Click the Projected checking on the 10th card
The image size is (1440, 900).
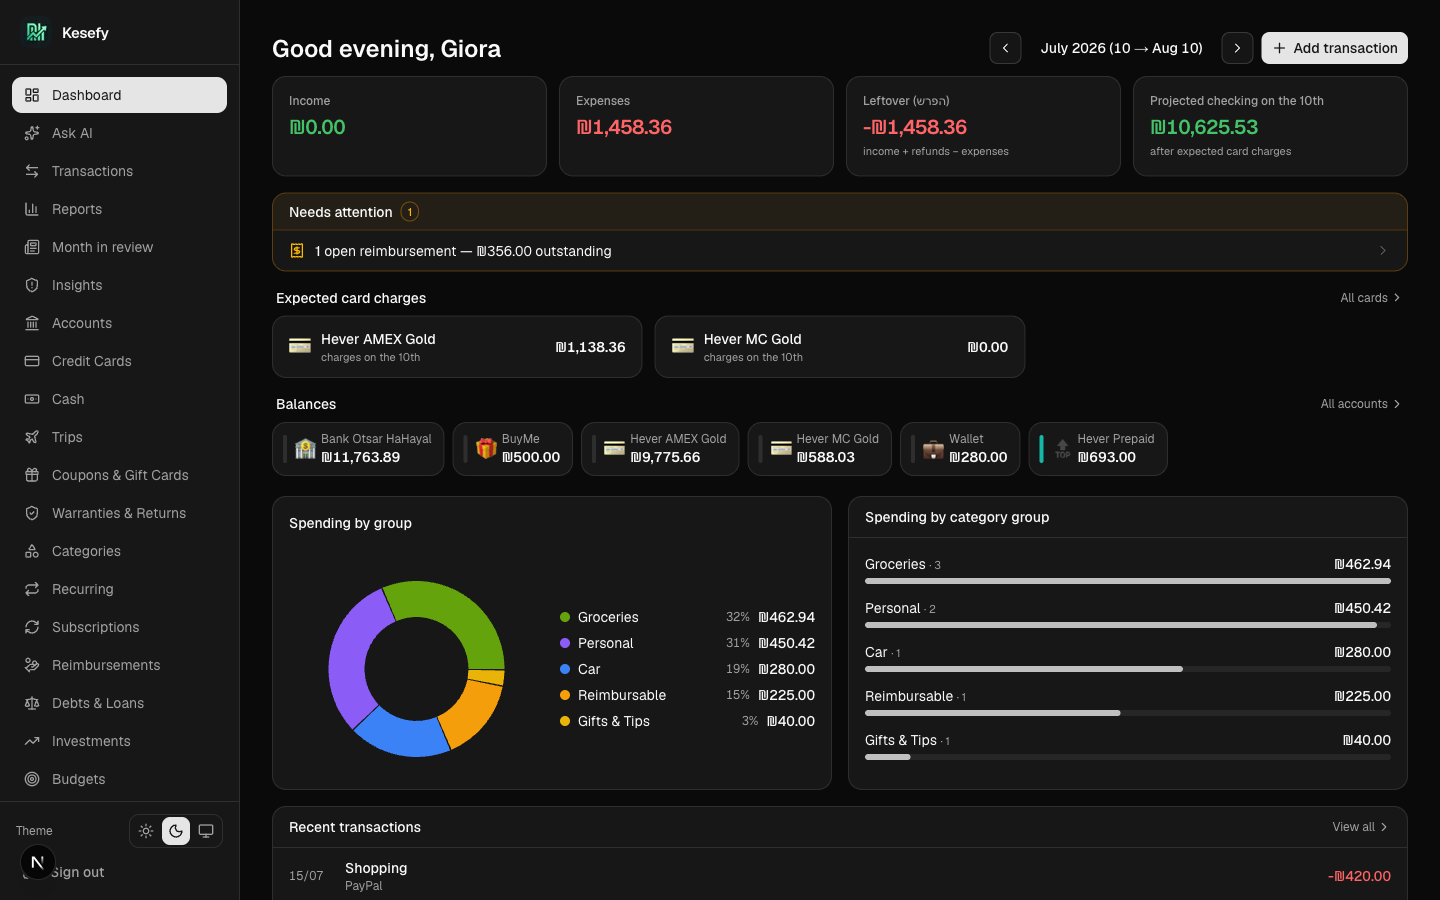coord(1270,126)
